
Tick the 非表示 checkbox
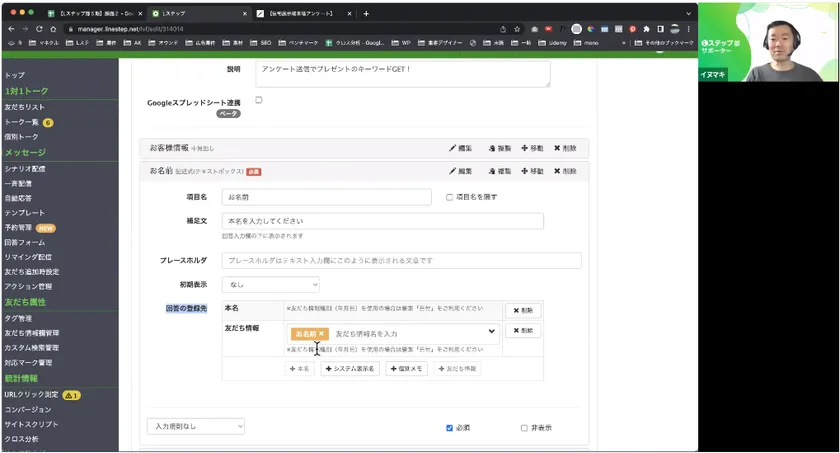tap(524, 428)
